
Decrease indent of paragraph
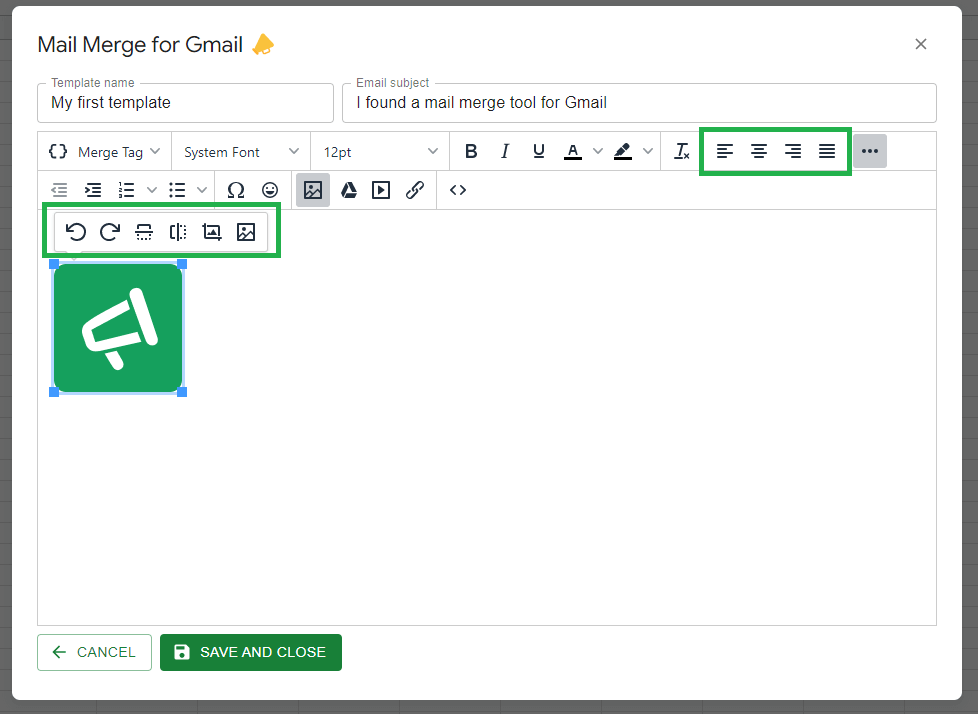pyautogui.click(x=59, y=190)
